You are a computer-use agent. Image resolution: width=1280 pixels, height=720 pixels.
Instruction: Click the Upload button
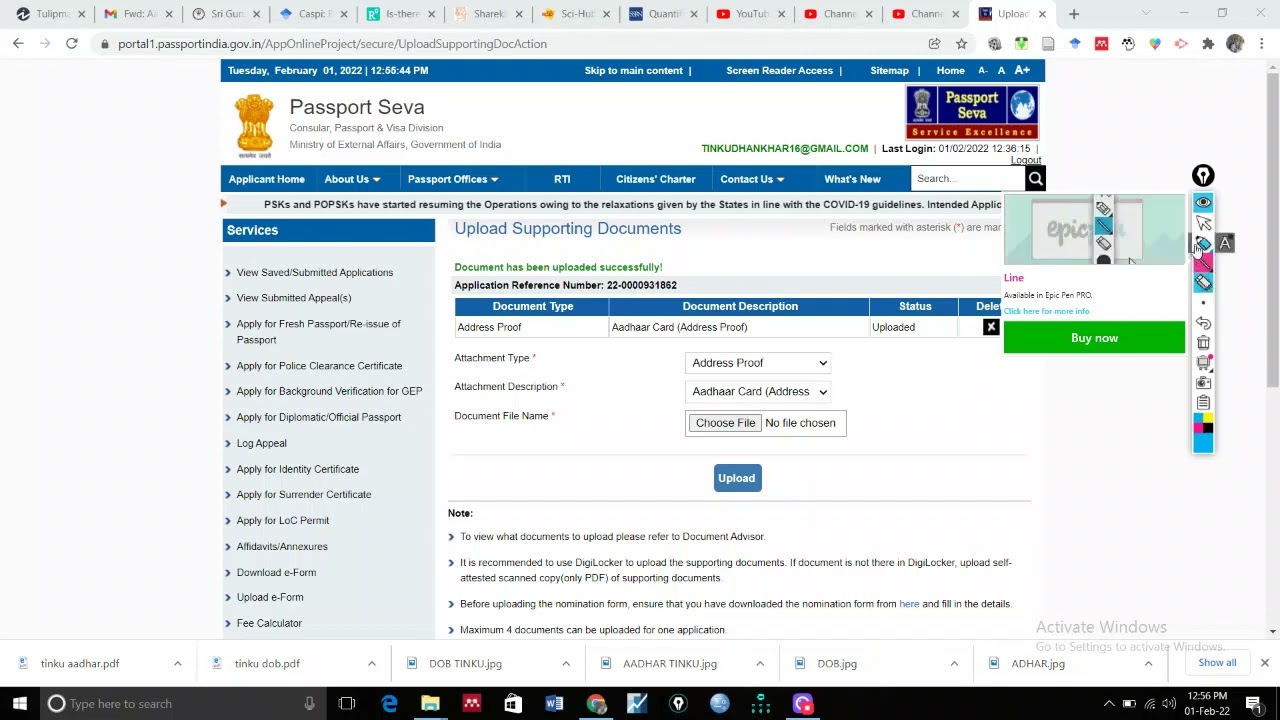coord(737,478)
